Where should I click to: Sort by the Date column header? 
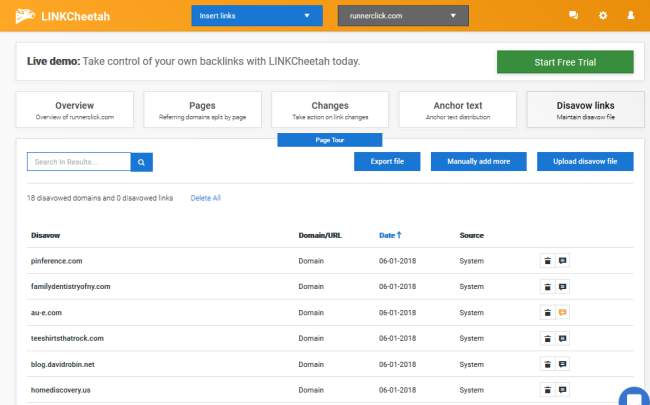click(x=390, y=235)
